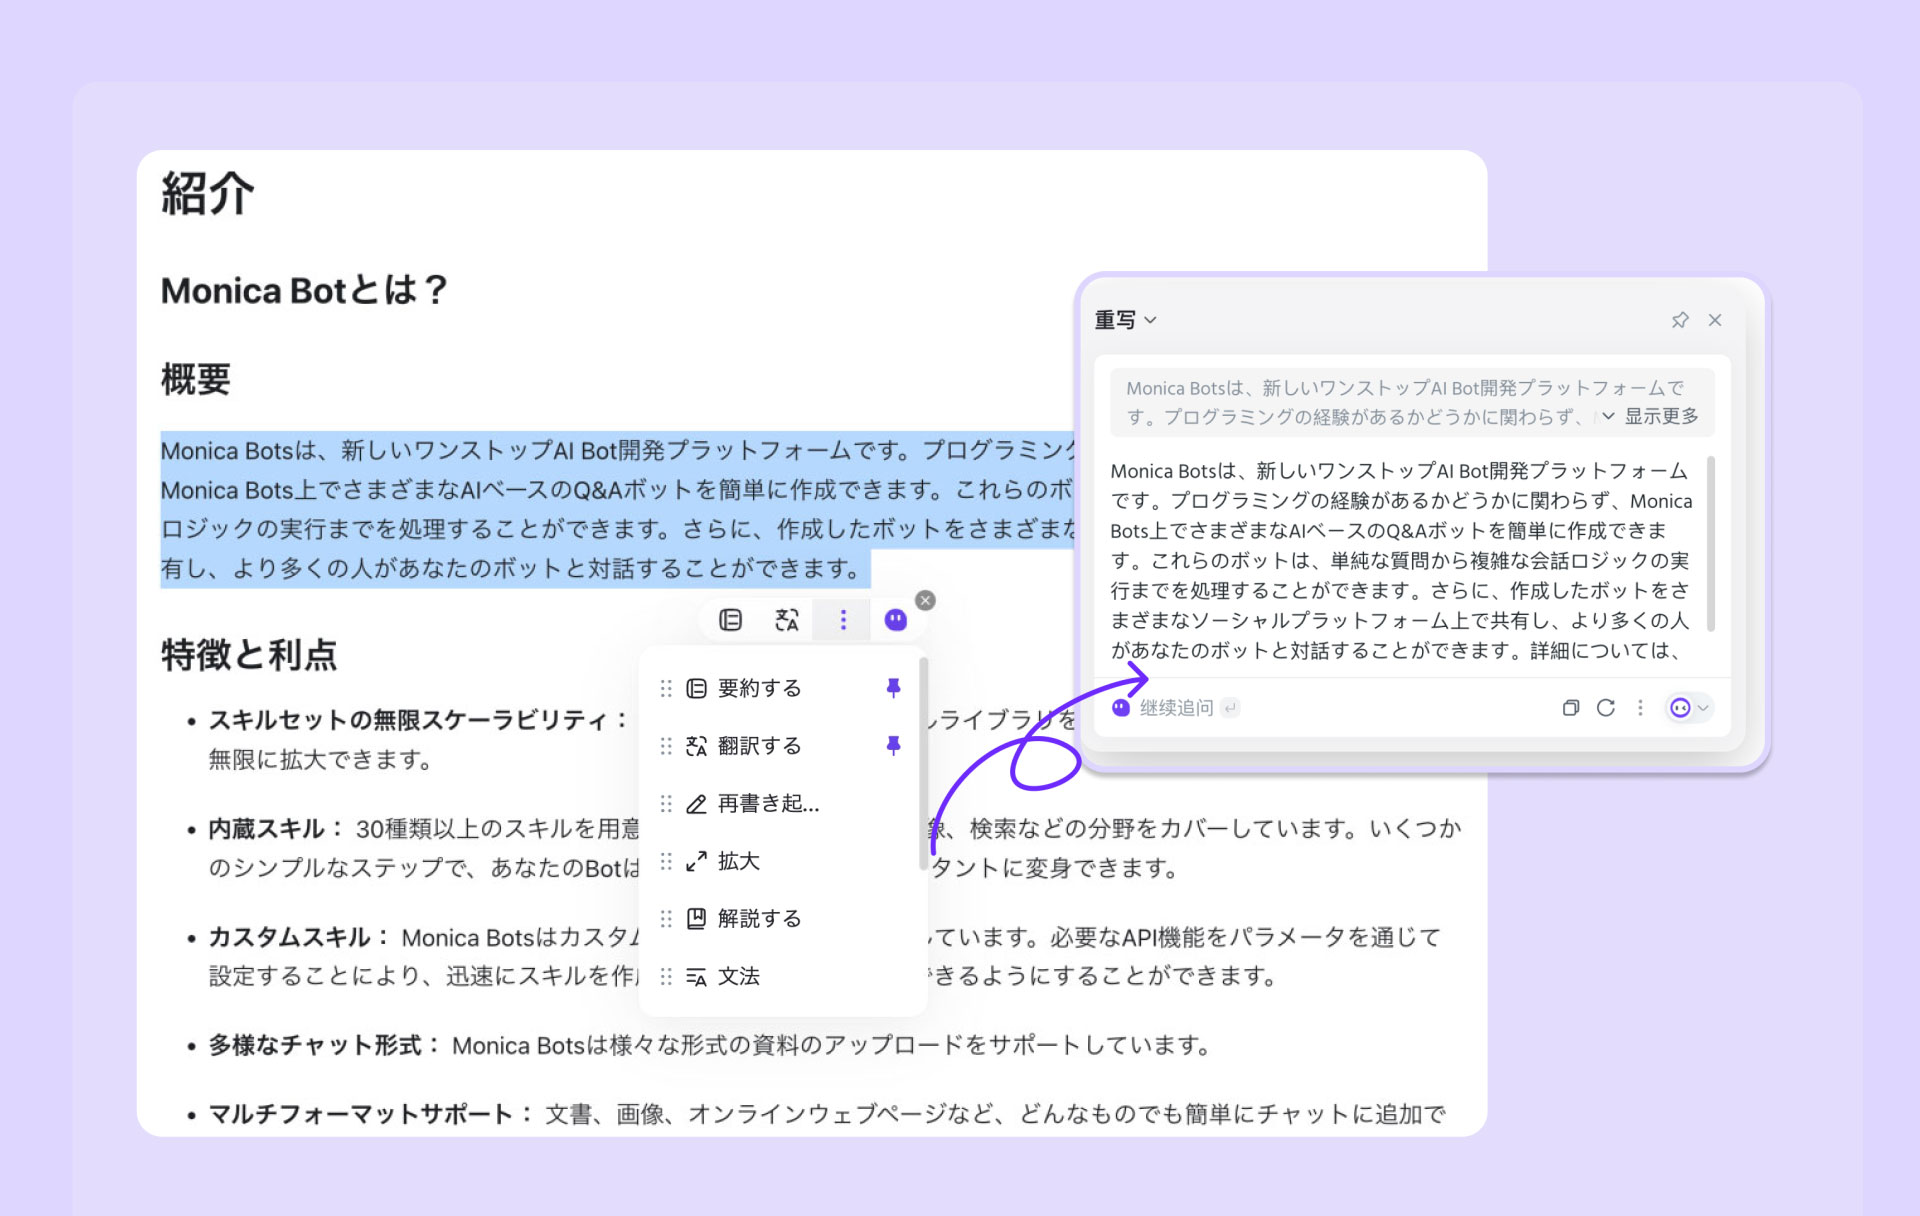
Task: Click the rewritten text in result panel
Action: coord(1400,560)
